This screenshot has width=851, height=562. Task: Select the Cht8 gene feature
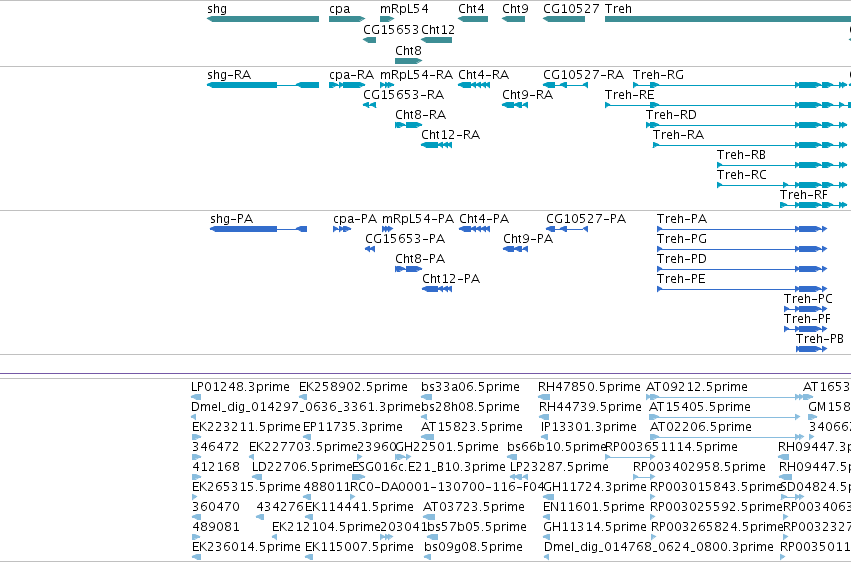click(x=409, y=61)
